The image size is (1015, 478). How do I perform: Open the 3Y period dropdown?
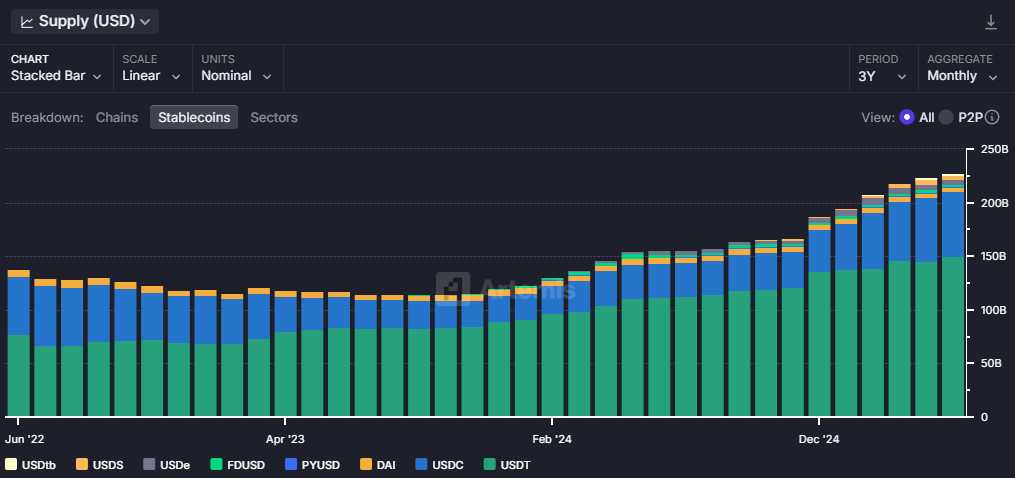point(882,75)
